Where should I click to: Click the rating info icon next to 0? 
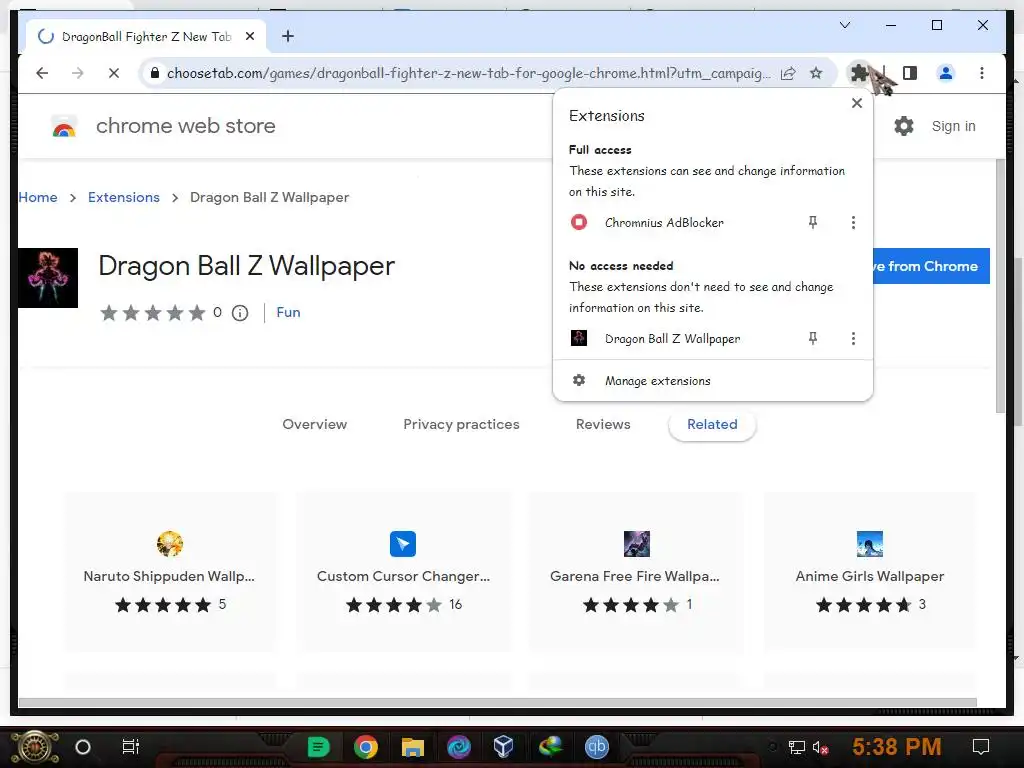tap(240, 313)
